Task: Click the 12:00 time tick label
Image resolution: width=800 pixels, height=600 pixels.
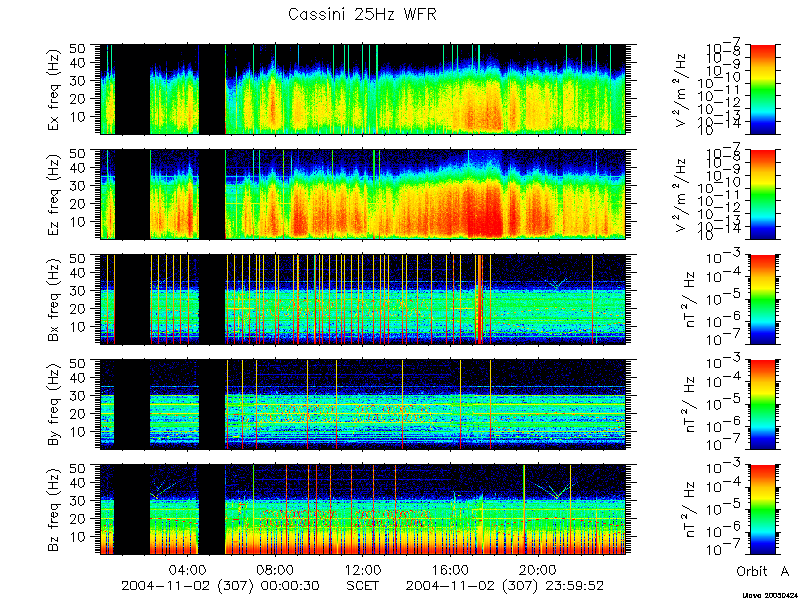Action: click(x=363, y=569)
